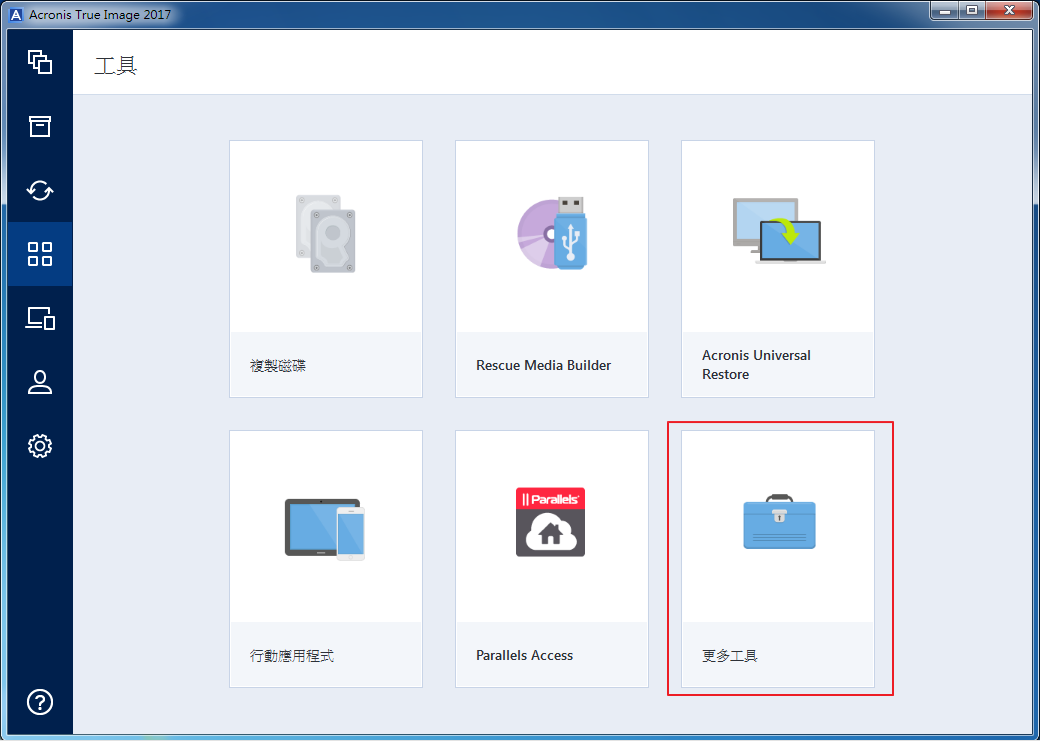Launch Rescue Media Builder label
This screenshot has width=1040, height=742.
click(543, 365)
